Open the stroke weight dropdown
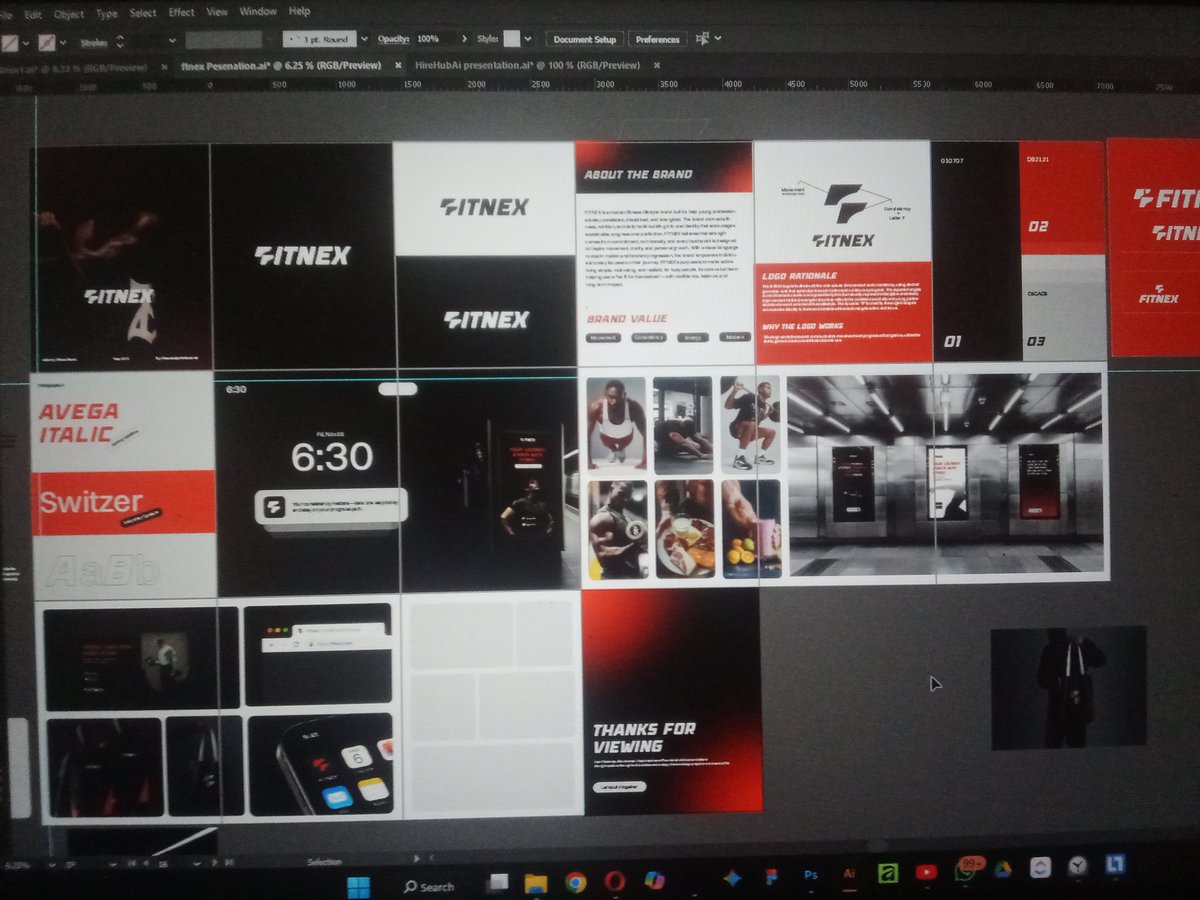The height and width of the screenshot is (900, 1200). pos(173,41)
